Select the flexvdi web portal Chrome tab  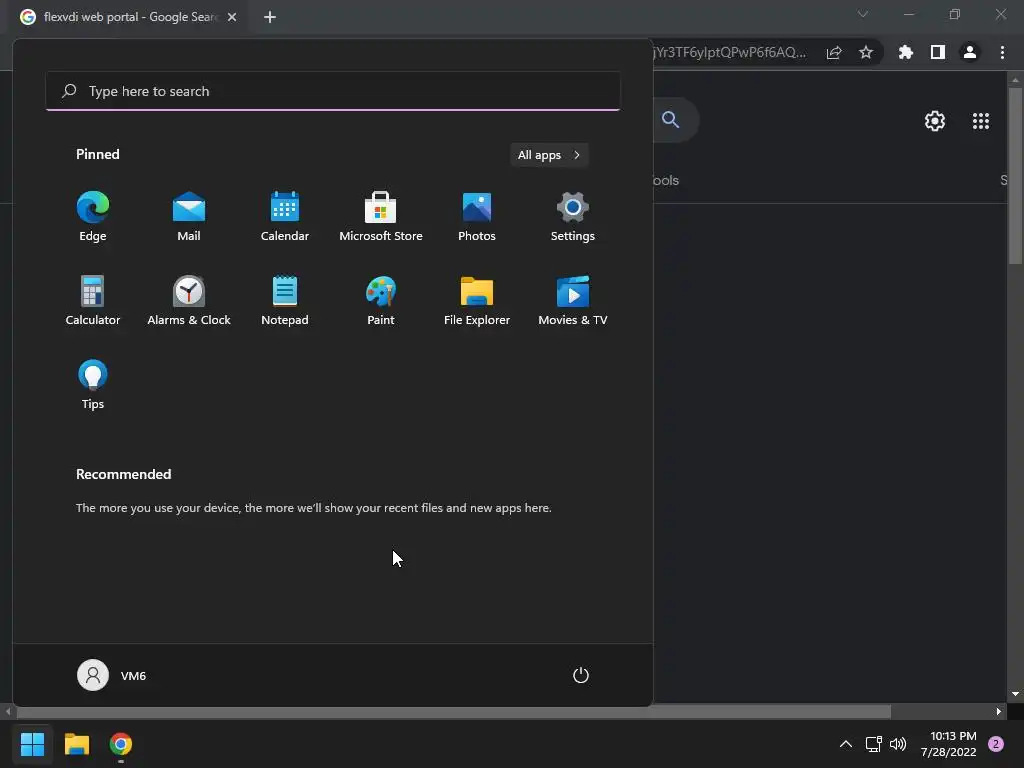point(130,17)
